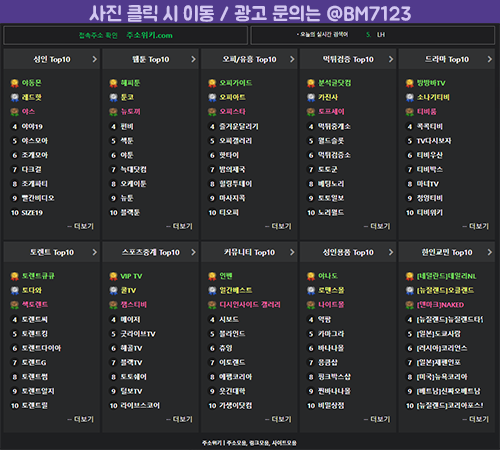500x450 pixels.
Task: Click the rank 4 badge in 드라마 Top10
Action: pos(410,126)
